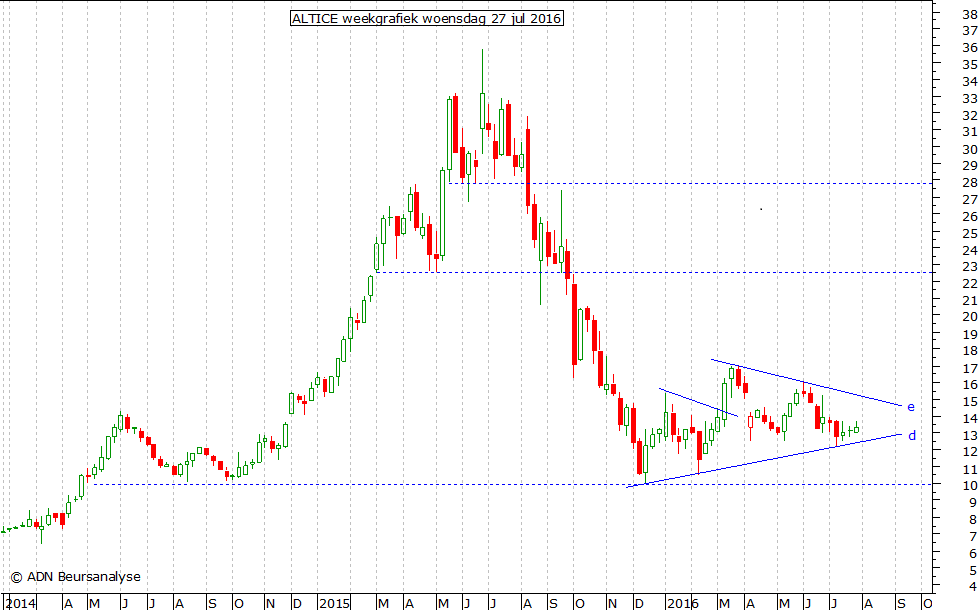980x610 pixels.
Task: Click price label 5 on the price axis
Action: pyautogui.click(x=974, y=571)
